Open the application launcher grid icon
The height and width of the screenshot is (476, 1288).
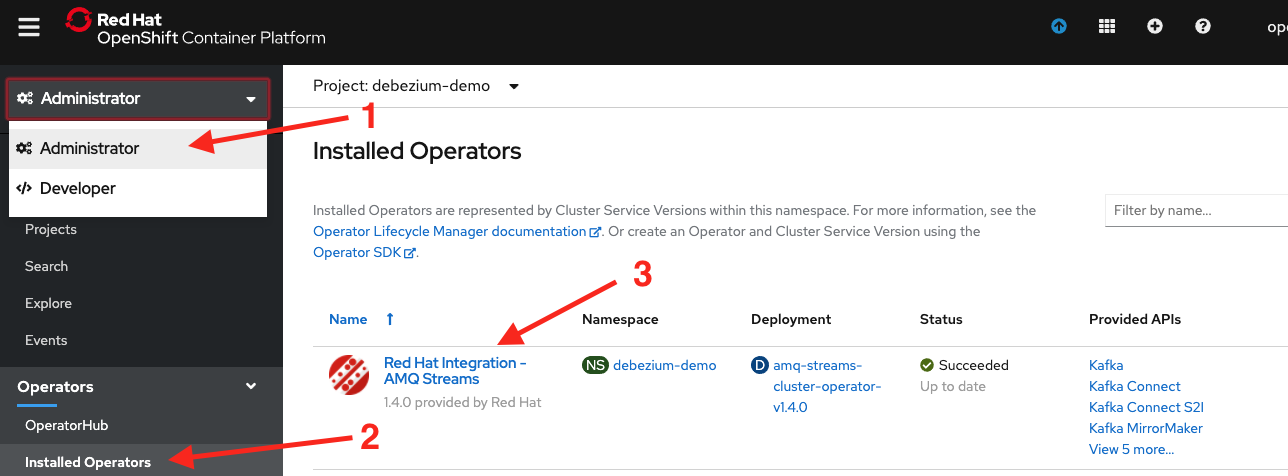click(x=1107, y=27)
